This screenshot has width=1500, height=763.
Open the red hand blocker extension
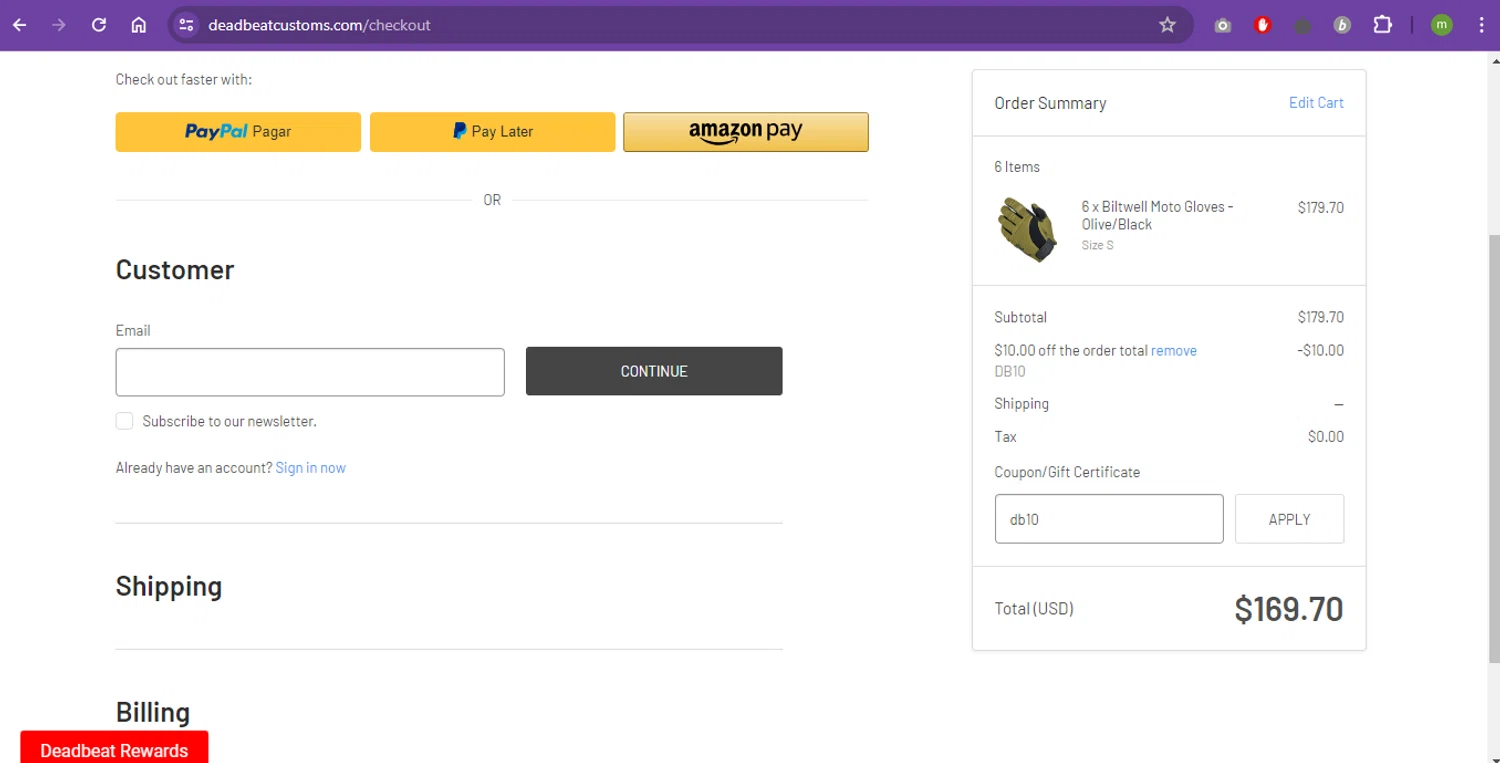pos(1262,25)
